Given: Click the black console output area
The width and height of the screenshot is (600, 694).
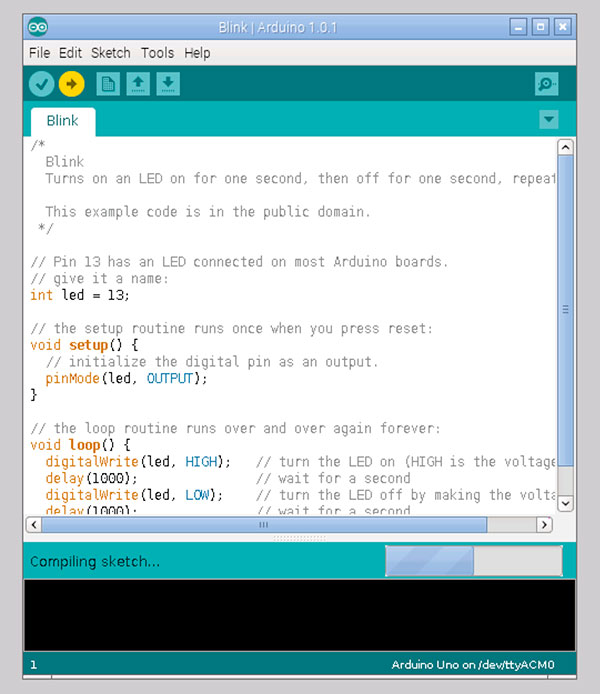Looking at the screenshot, I should tap(300, 615).
